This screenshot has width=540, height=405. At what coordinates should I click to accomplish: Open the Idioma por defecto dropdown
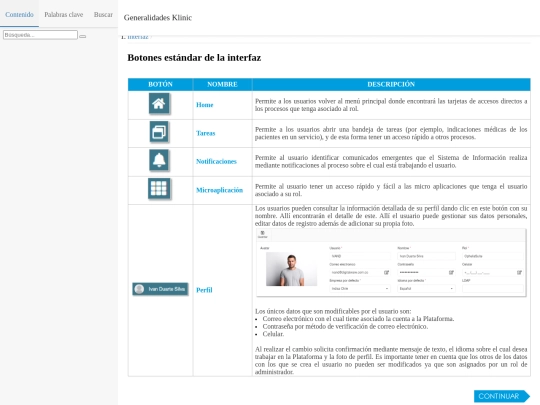click(x=426, y=289)
